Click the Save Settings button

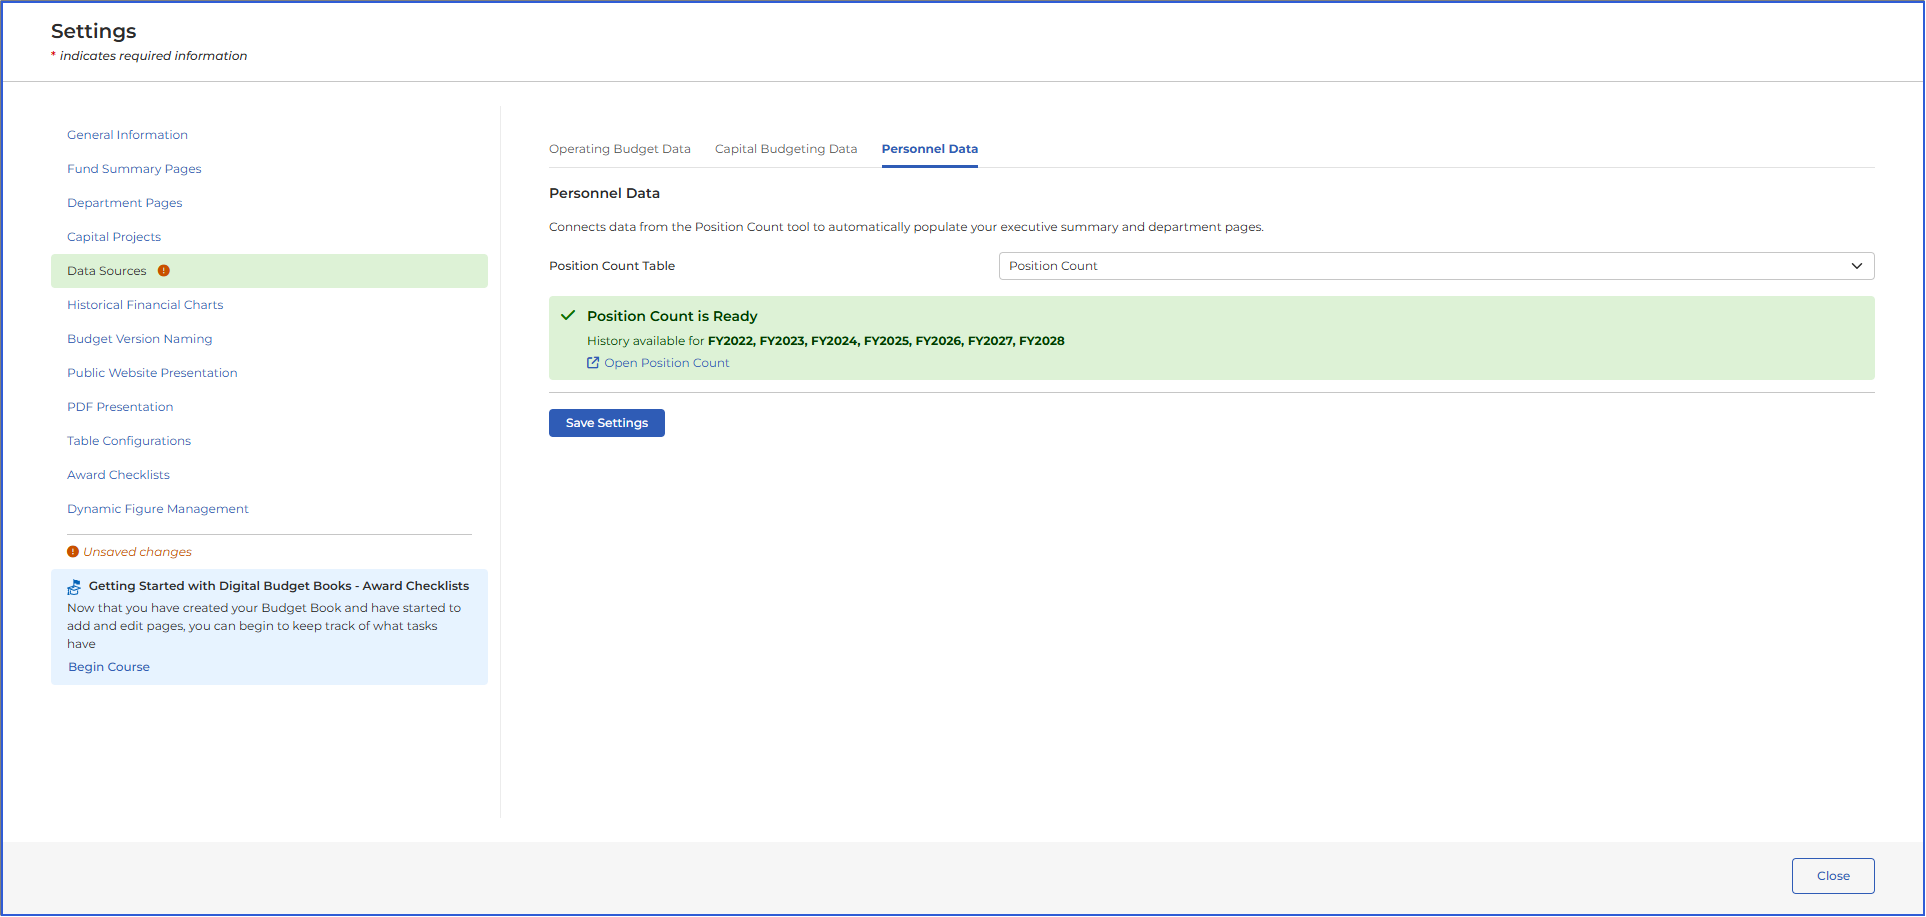pyautogui.click(x=607, y=423)
